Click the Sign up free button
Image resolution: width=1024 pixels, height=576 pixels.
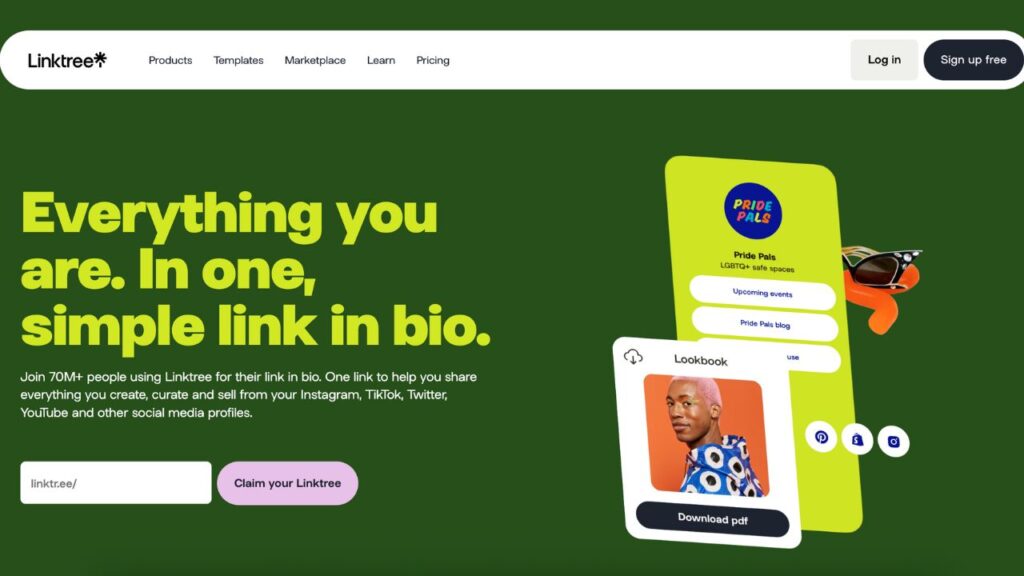pos(973,59)
